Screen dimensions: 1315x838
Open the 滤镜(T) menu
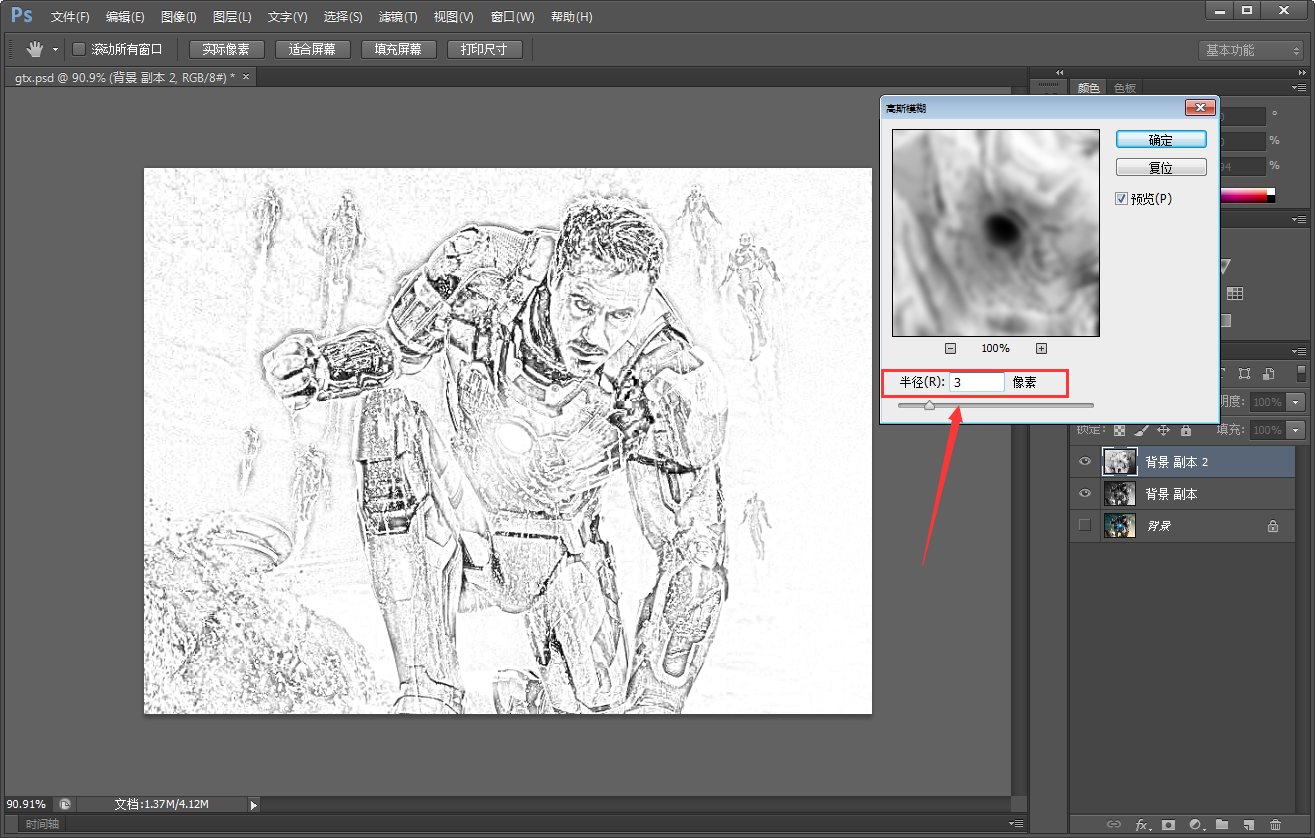(398, 17)
